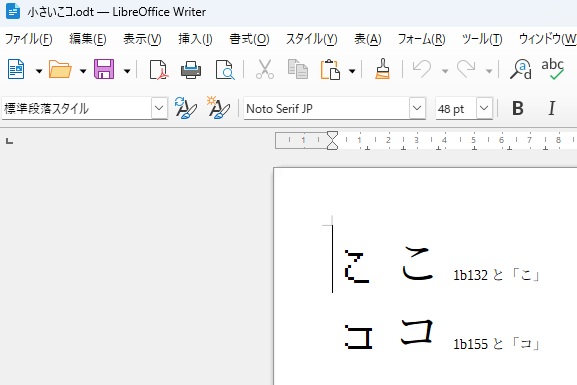577x385 pixels.
Task: Open the Redo history dropdown
Action: (489, 71)
